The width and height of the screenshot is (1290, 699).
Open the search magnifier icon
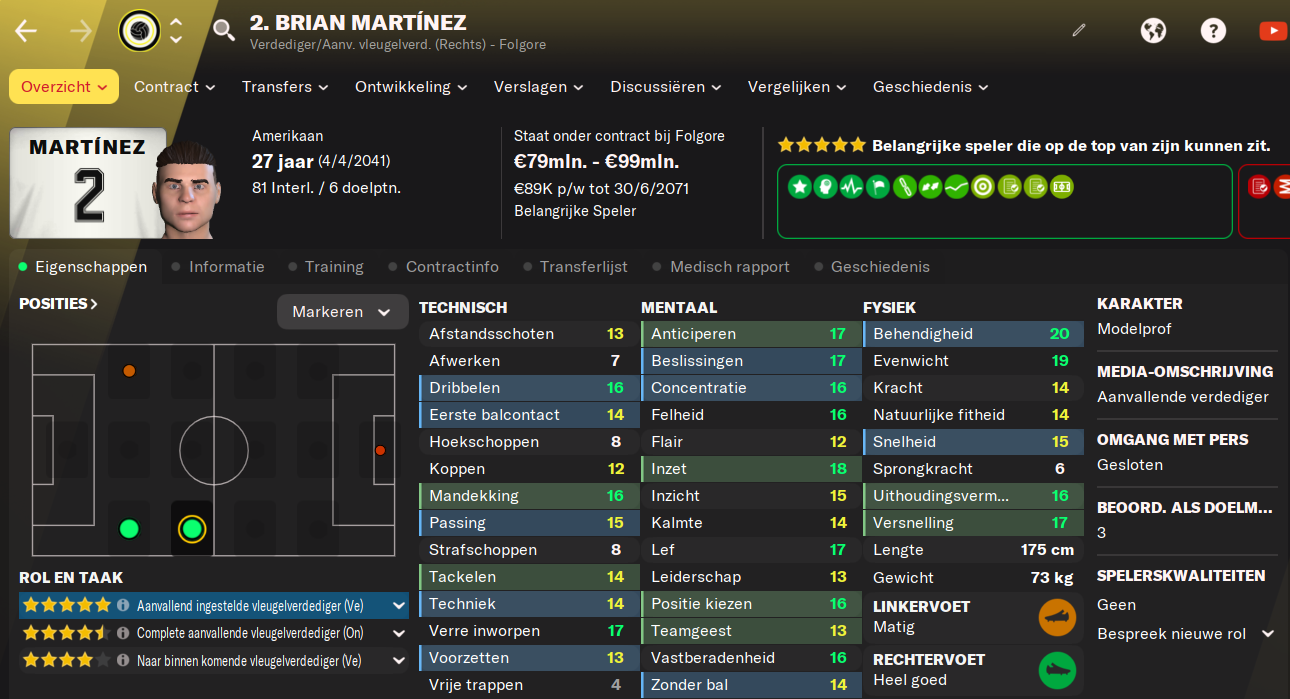224,31
